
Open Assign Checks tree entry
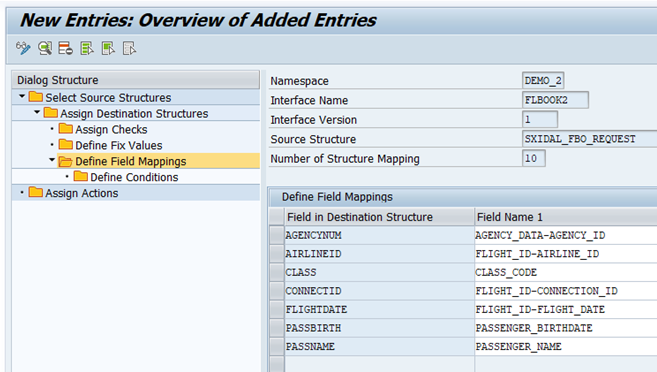pos(111,129)
